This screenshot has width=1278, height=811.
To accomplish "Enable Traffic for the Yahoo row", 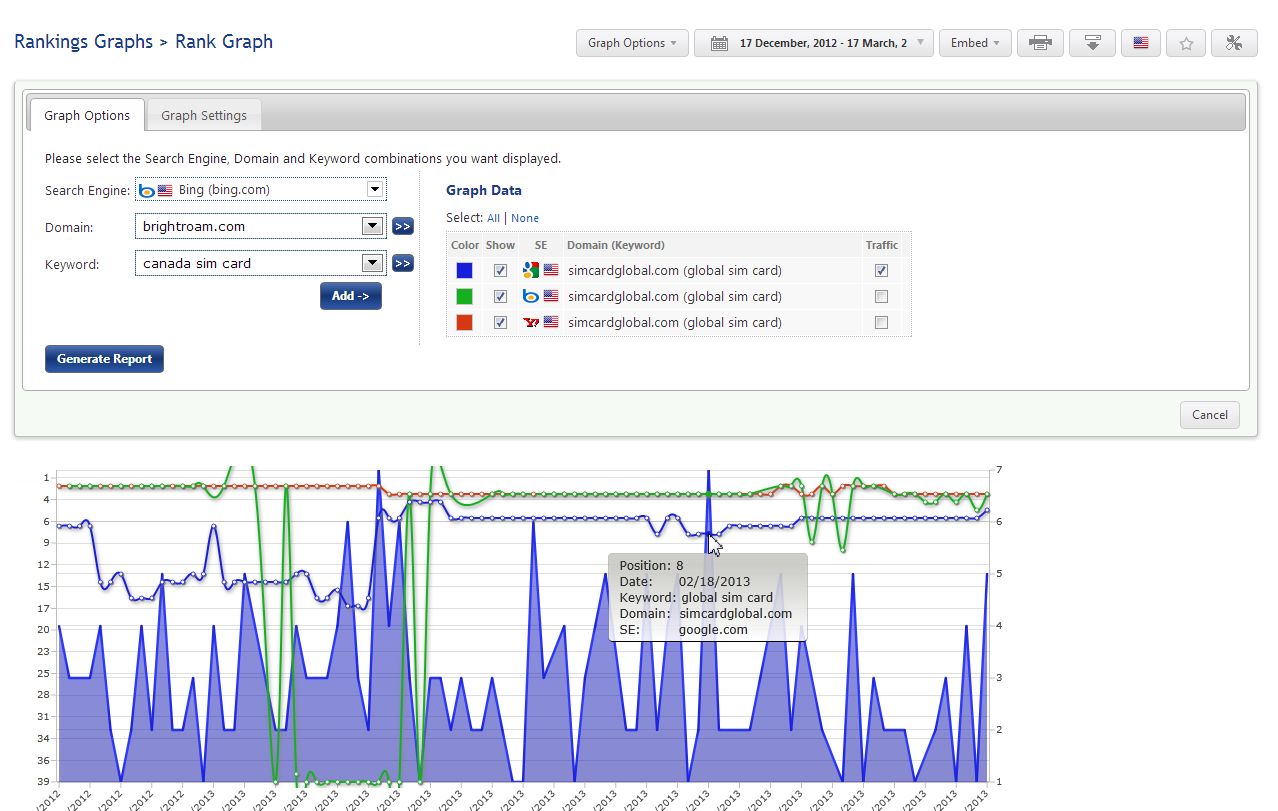I will point(881,323).
